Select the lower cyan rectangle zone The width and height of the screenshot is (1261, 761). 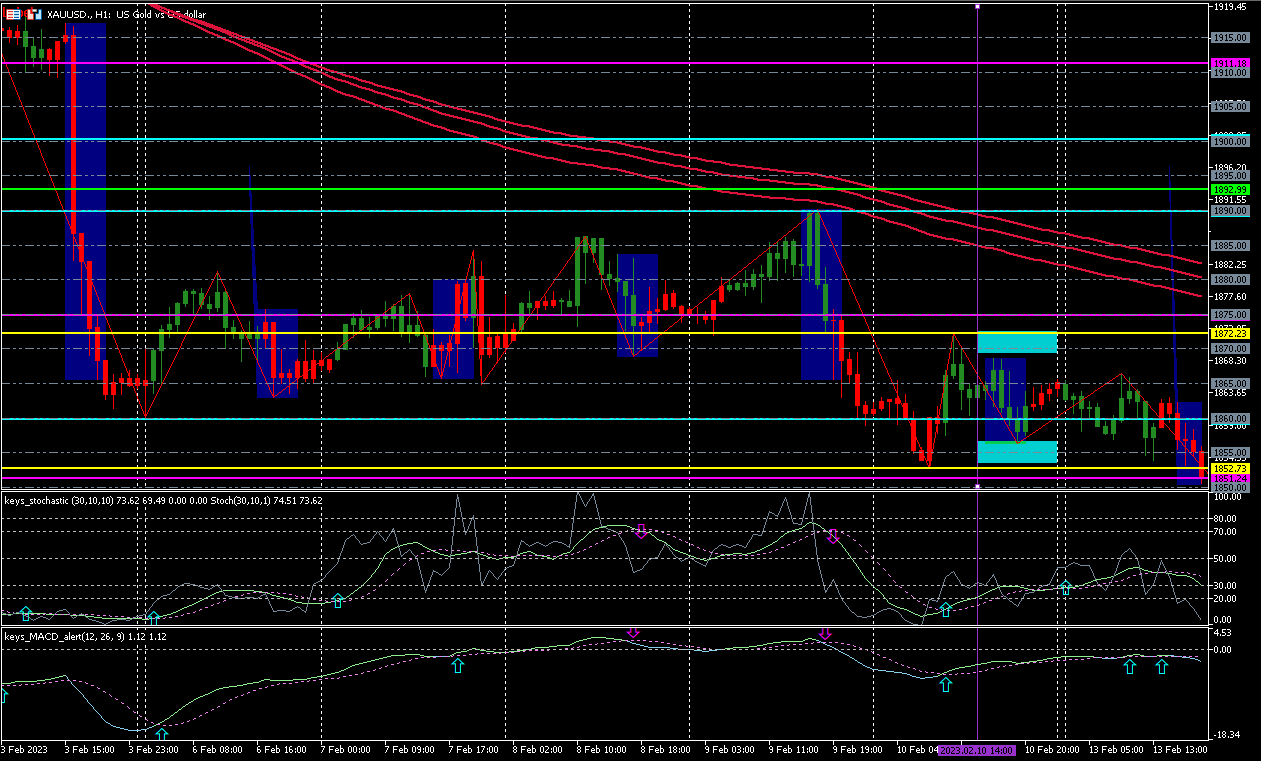[x=1017, y=451]
